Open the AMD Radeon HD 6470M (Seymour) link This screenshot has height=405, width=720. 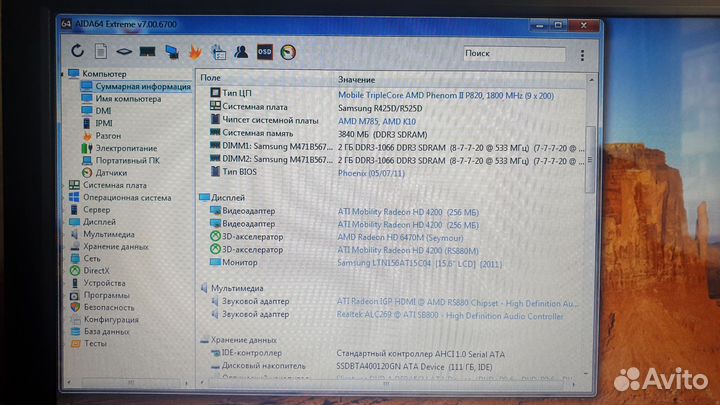400,238
